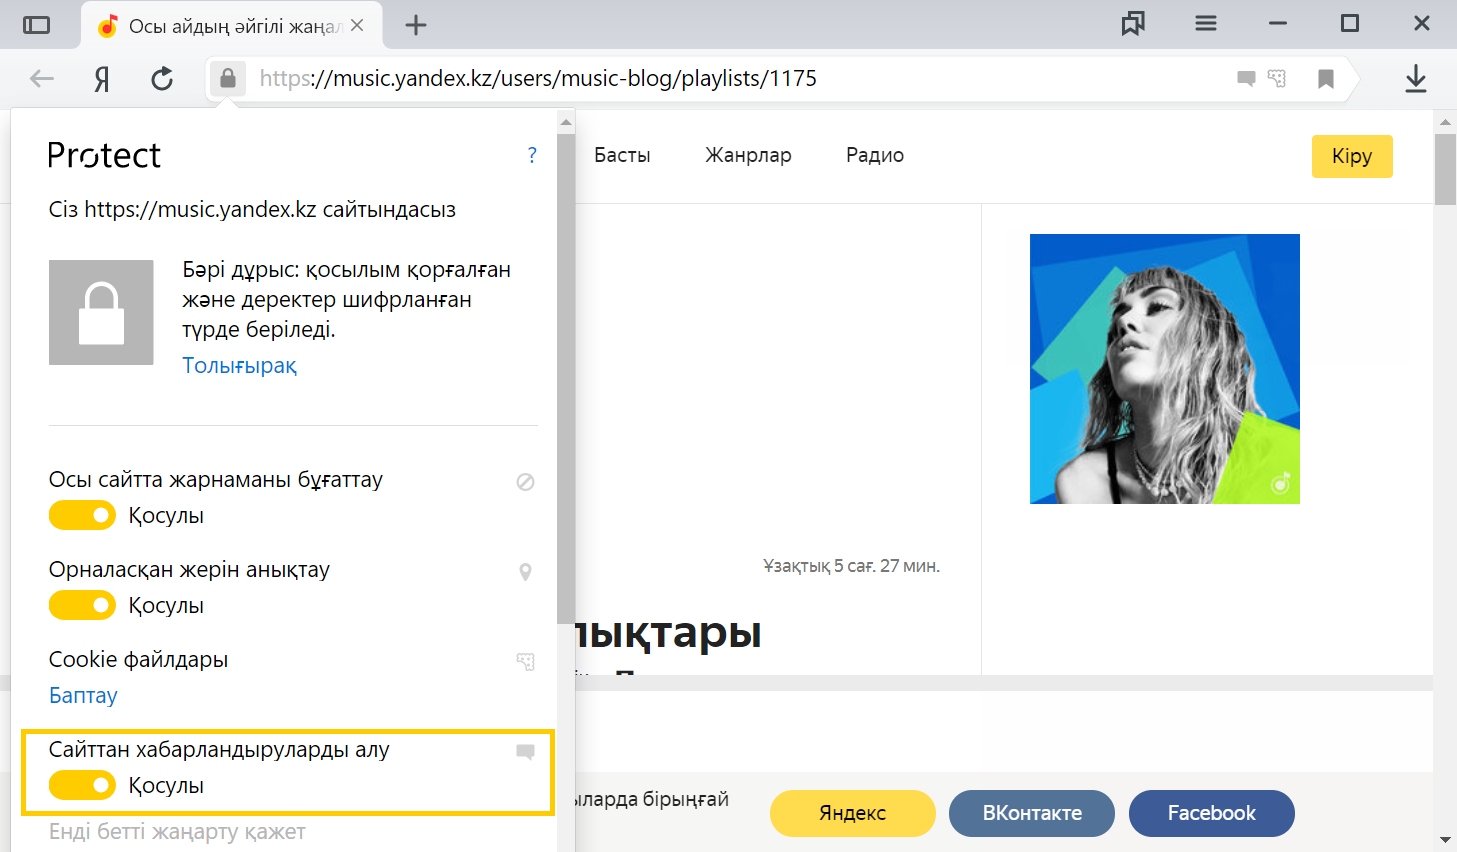Open the downloads arrow icon
This screenshot has height=852, width=1457.
(1416, 79)
